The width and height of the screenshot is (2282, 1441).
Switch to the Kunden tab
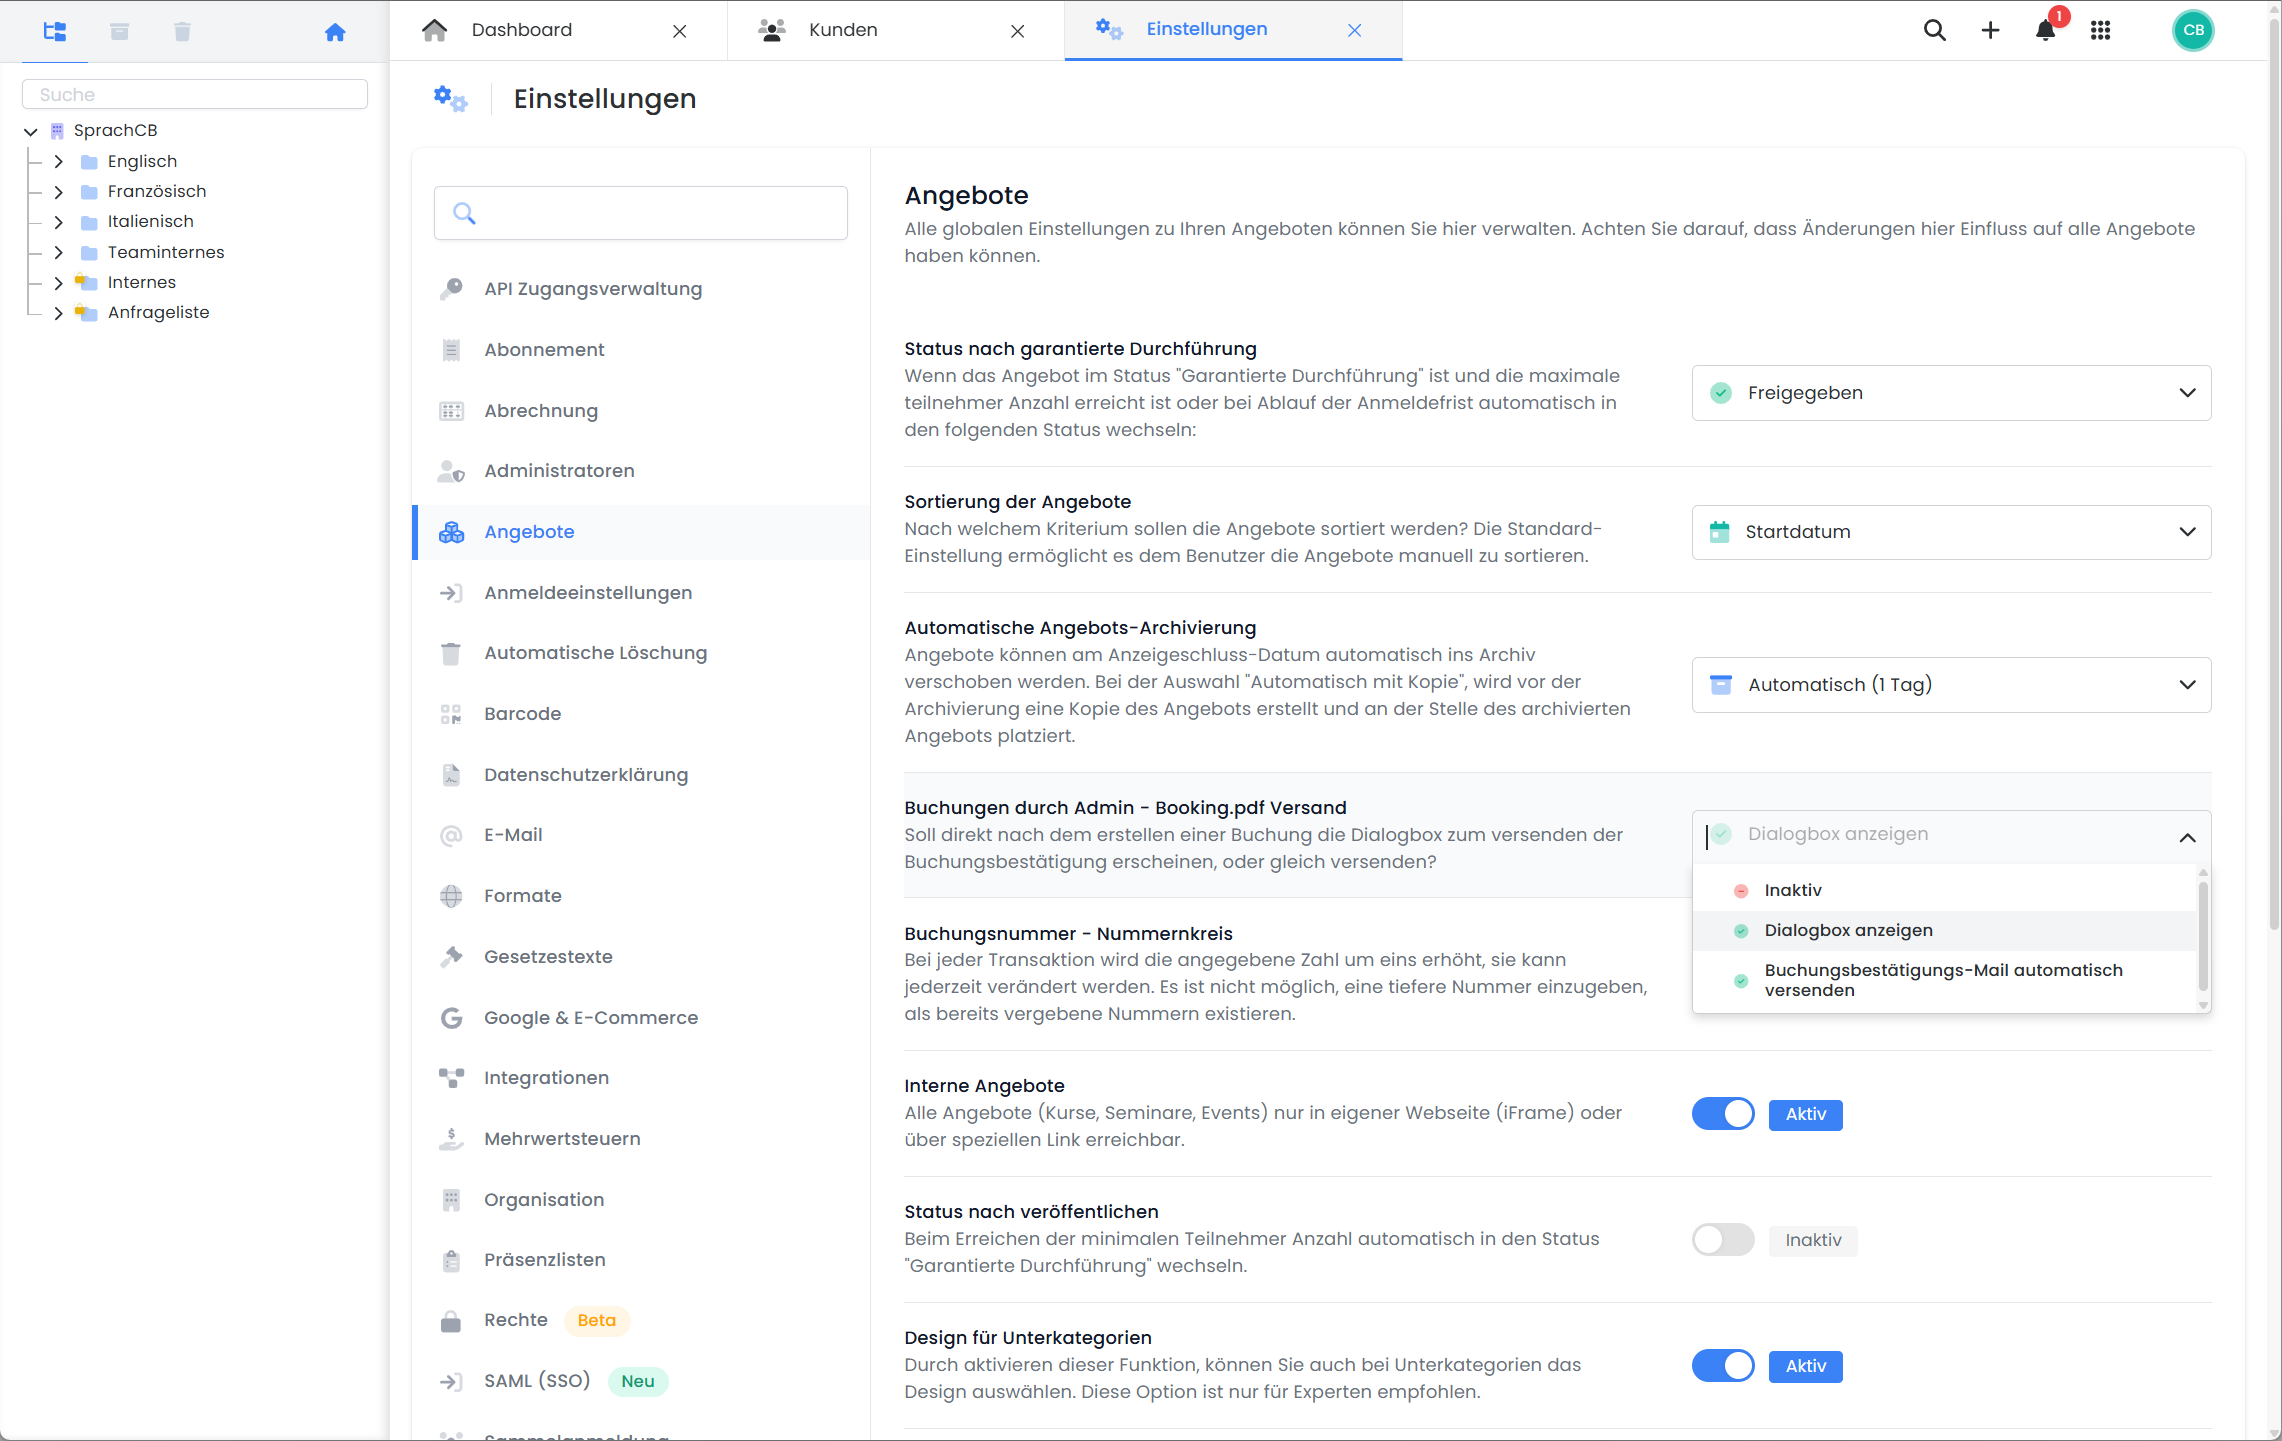coord(843,29)
